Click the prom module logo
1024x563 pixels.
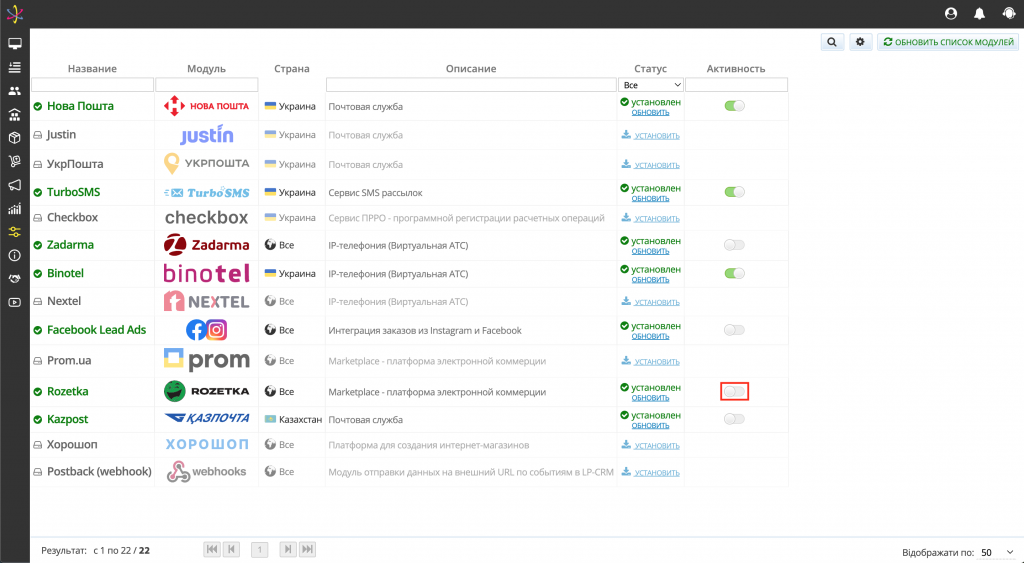[x=206, y=360]
